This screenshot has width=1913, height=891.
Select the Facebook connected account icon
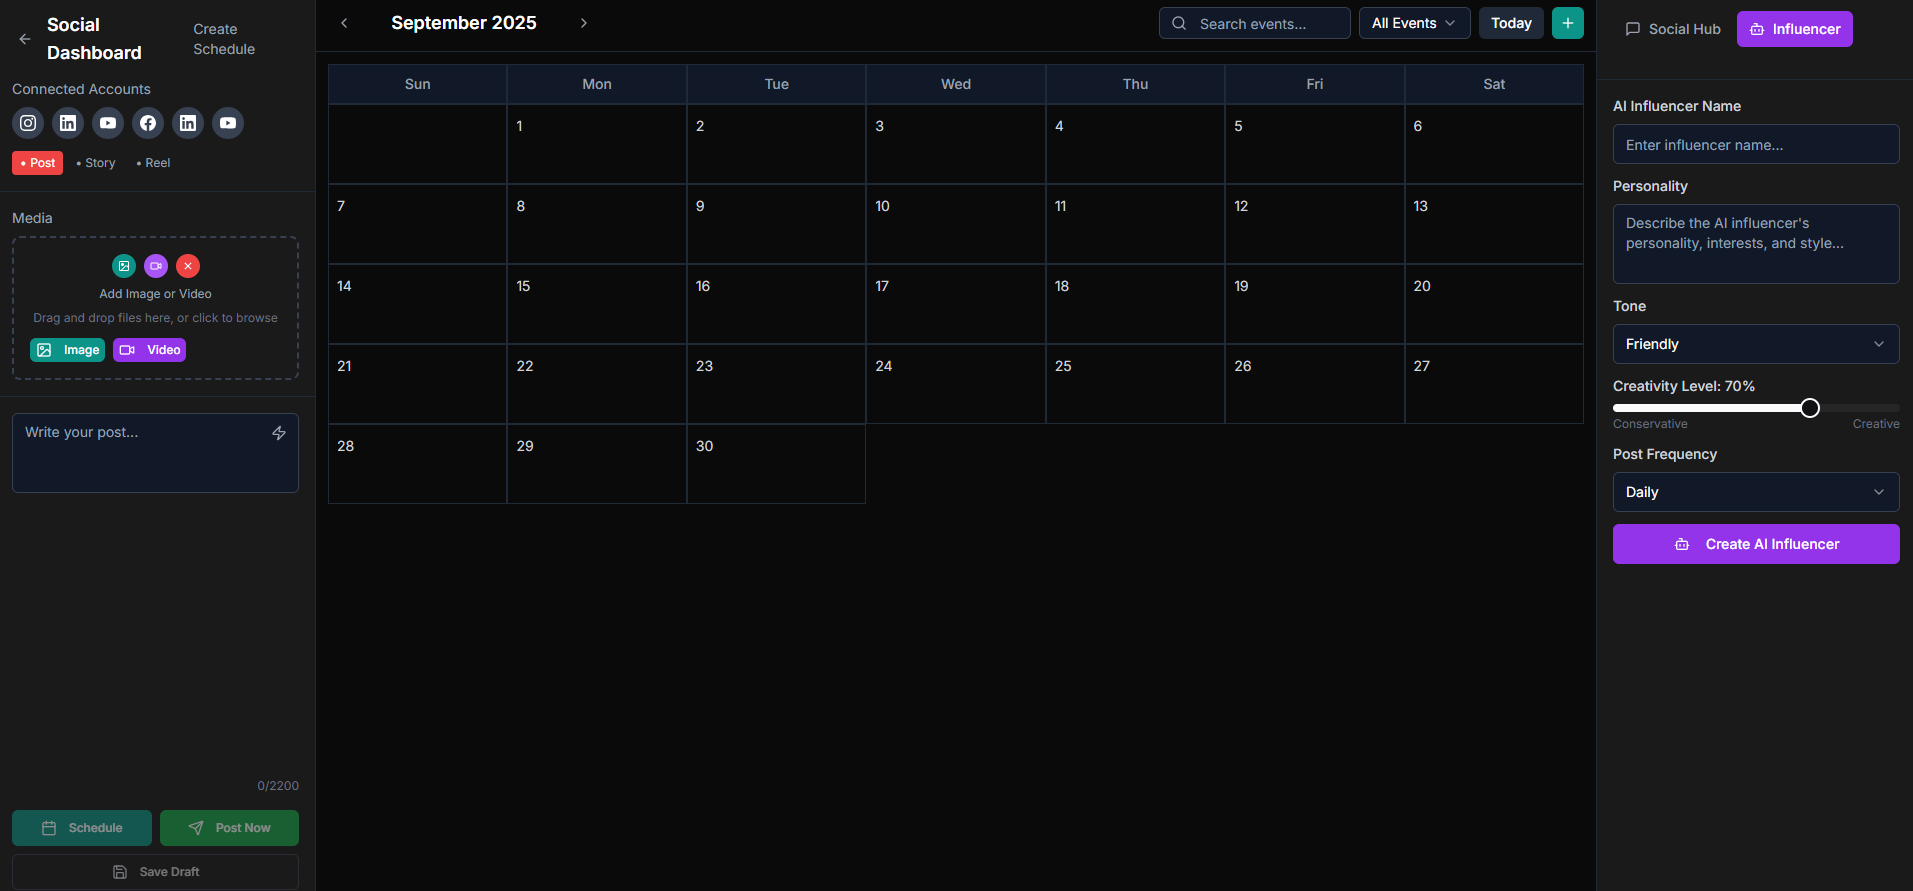148,123
